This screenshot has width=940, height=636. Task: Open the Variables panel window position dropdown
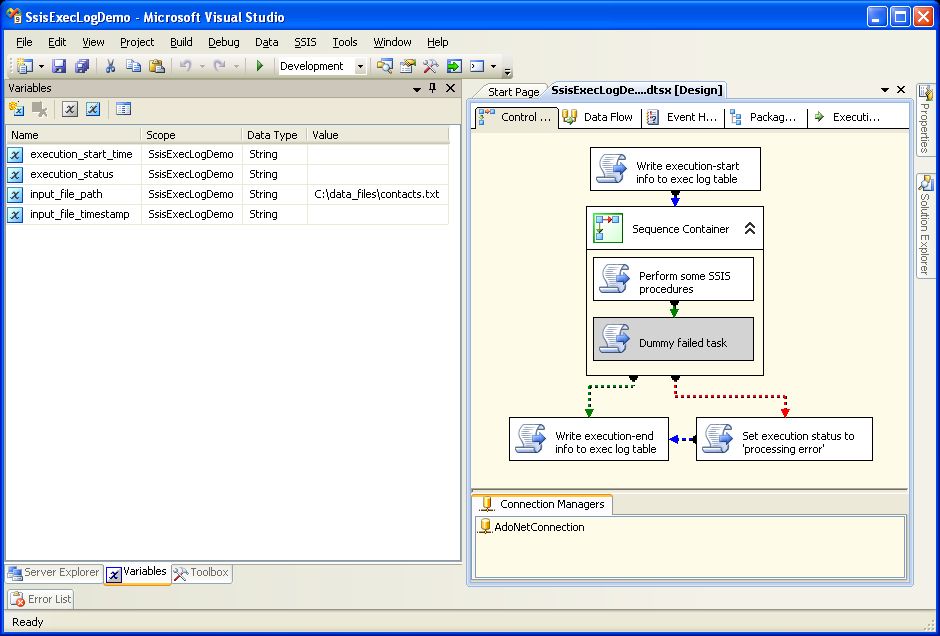[x=417, y=88]
